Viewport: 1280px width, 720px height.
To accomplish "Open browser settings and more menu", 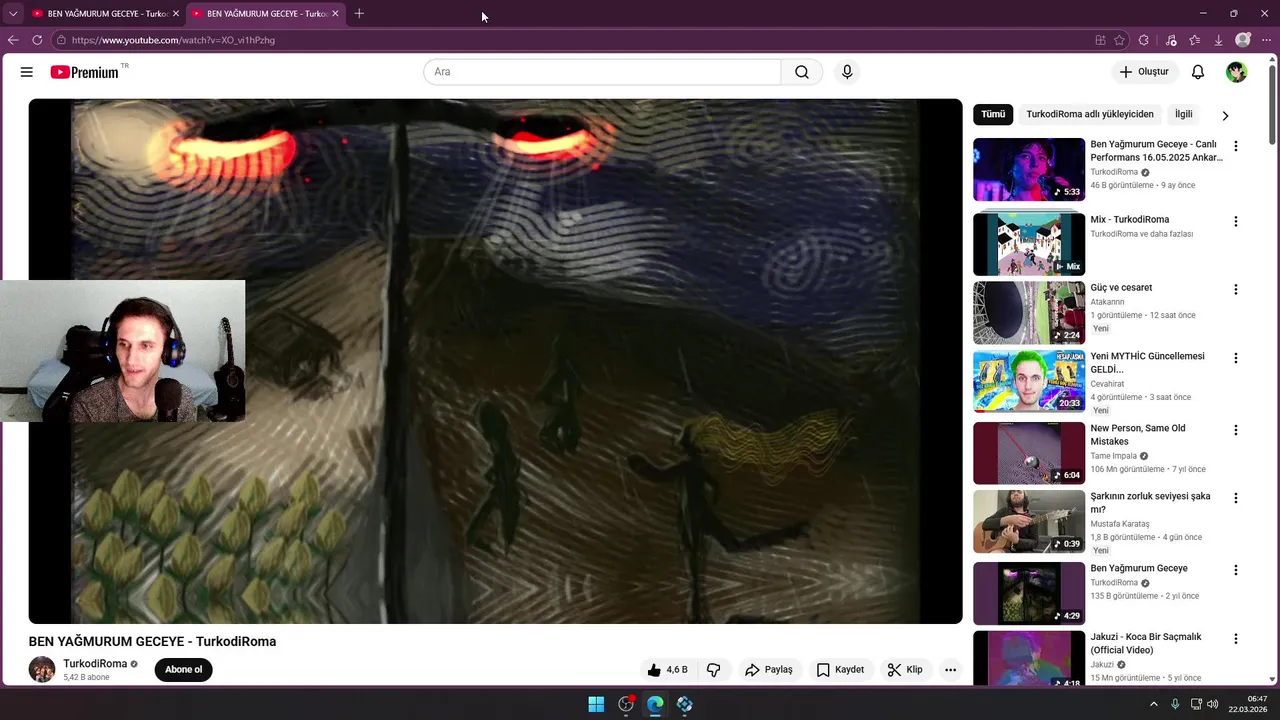I will [1266, 40].
